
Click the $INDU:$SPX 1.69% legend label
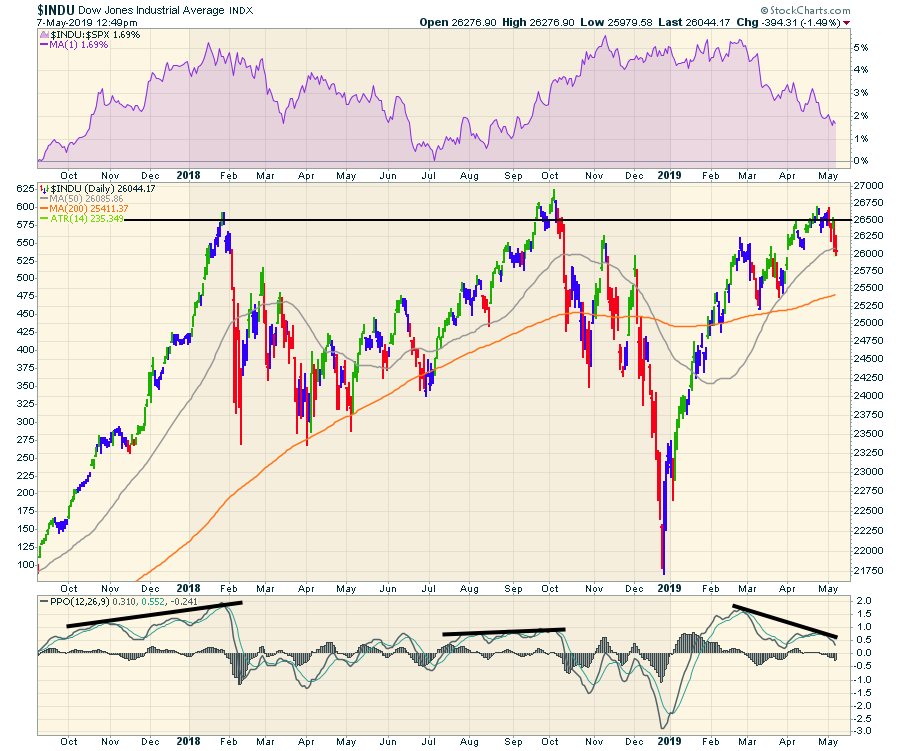click(95, 34)
